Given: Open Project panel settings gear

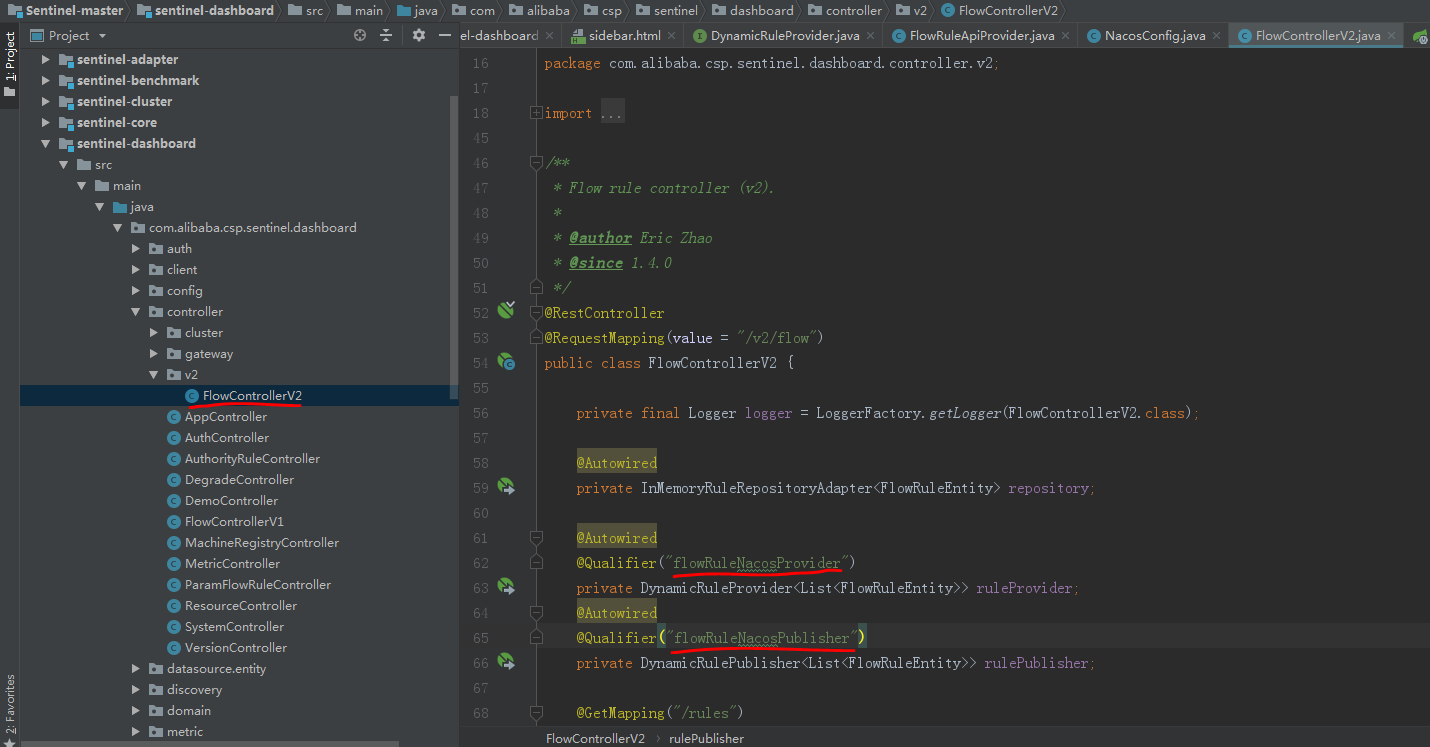Looking at the screenshot, I should pyautogui.click(x=419, y=35).
